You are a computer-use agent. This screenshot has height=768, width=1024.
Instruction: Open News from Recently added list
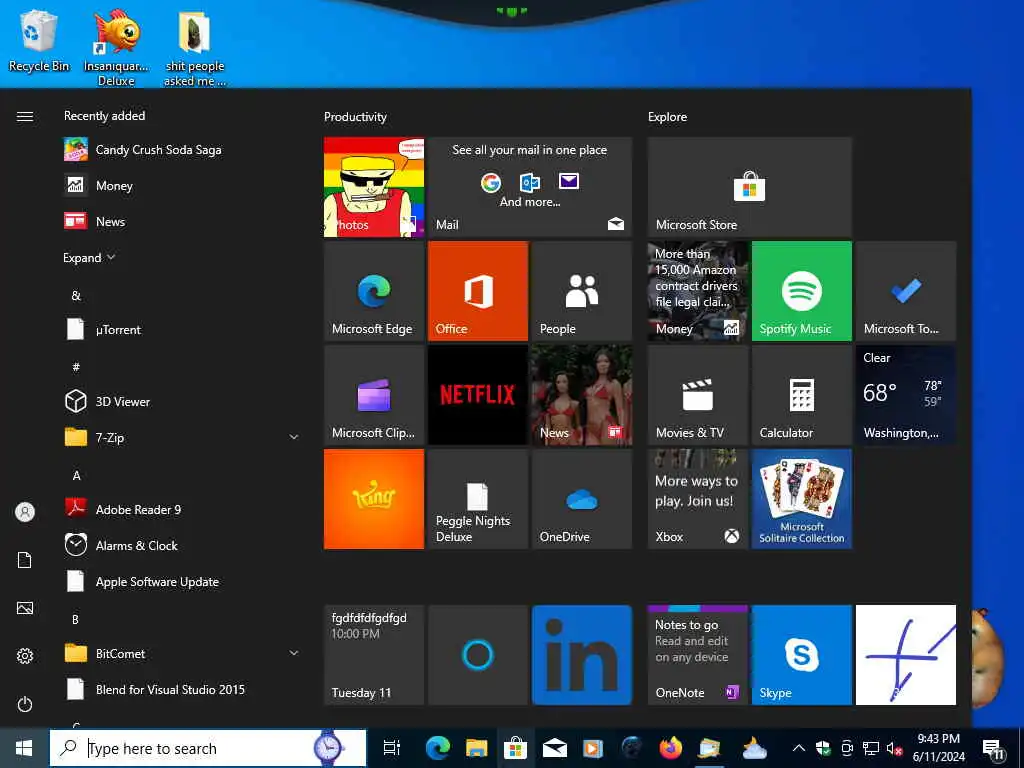(182, 221)
